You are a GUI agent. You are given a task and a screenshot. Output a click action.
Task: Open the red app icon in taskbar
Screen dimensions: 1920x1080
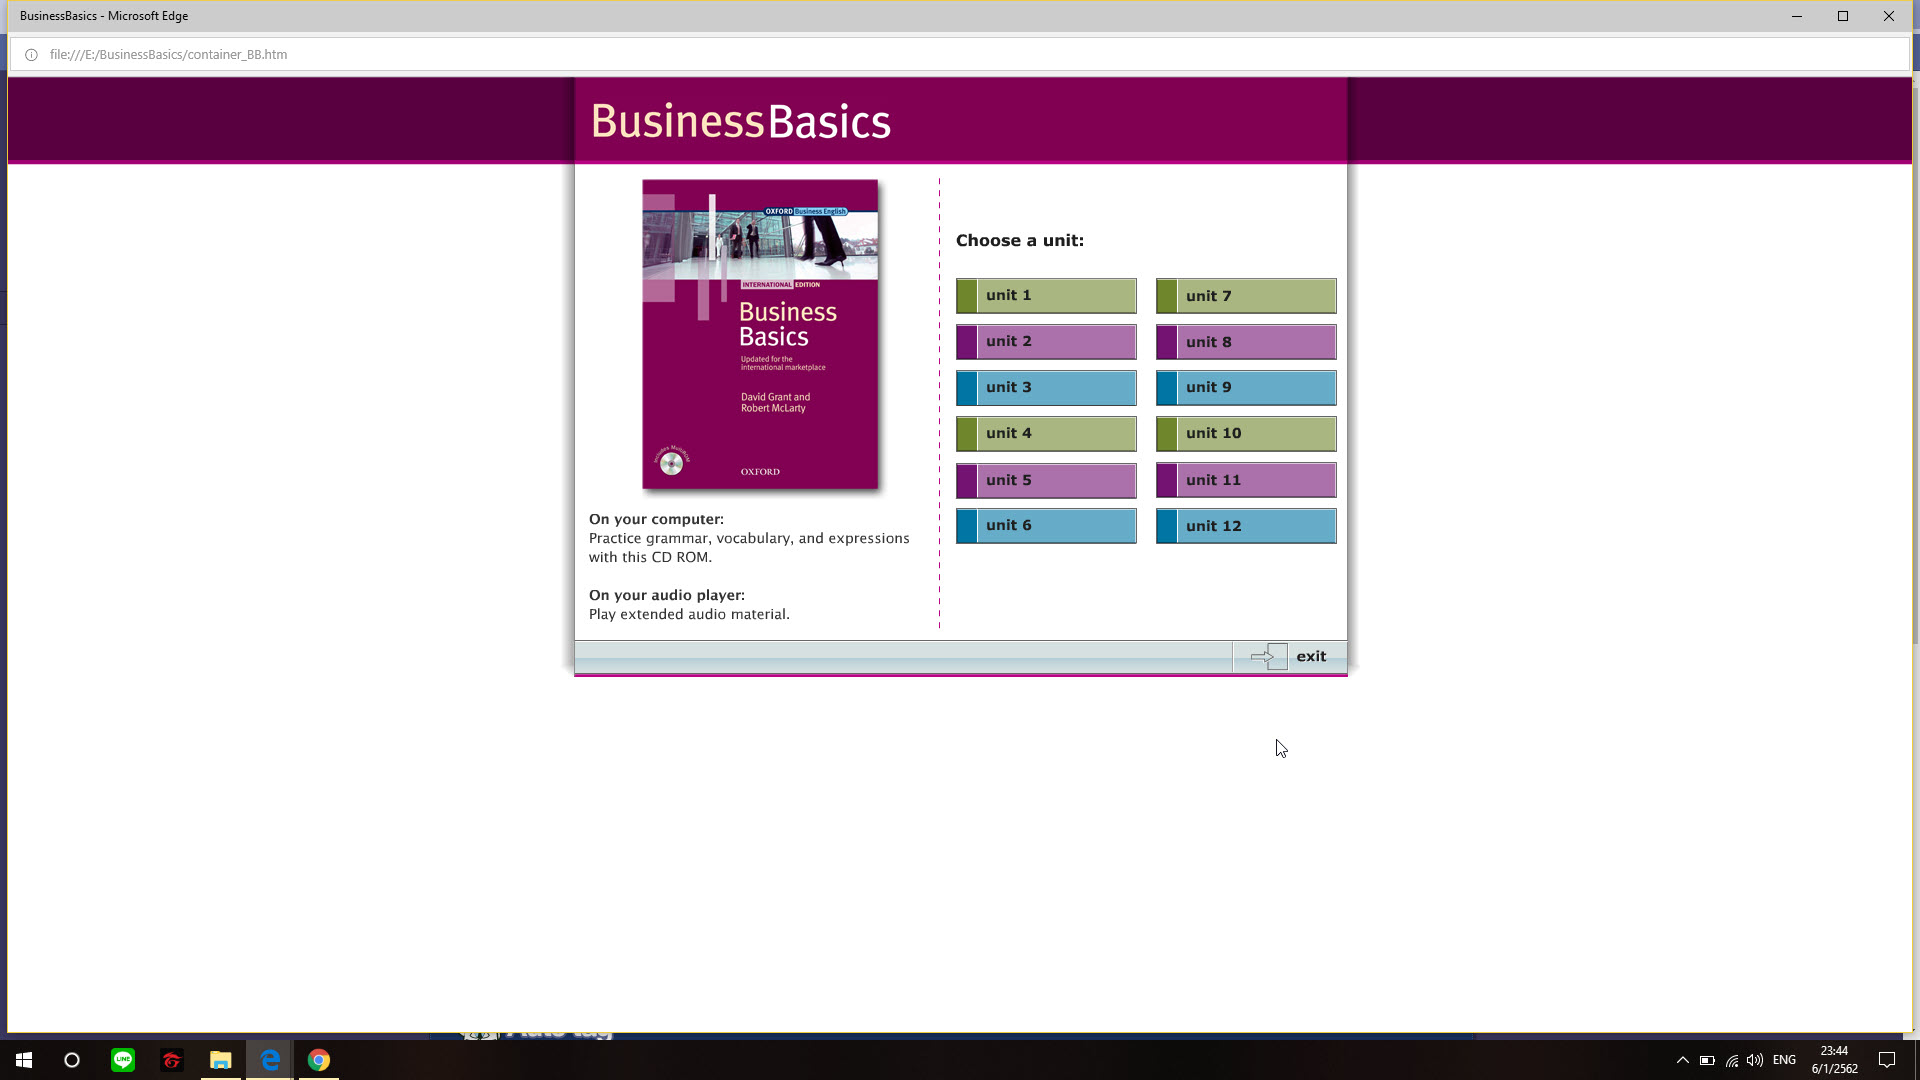[172, 1060]
